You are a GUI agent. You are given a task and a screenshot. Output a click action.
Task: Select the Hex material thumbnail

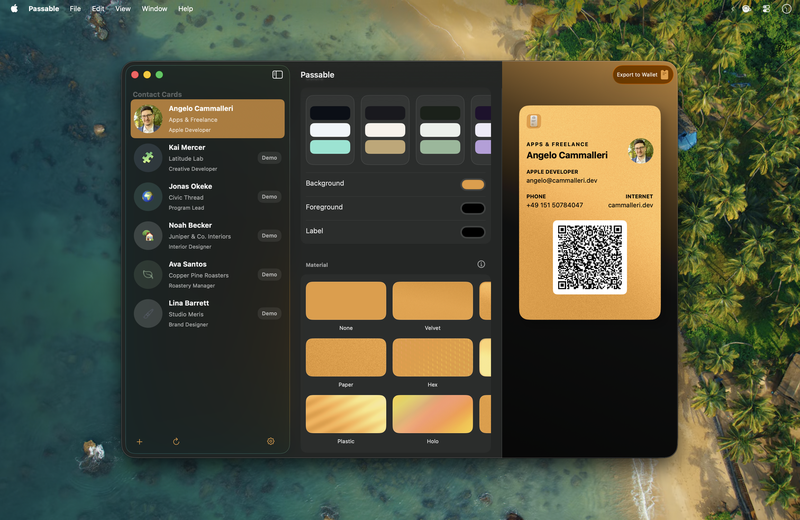(433, 357)
